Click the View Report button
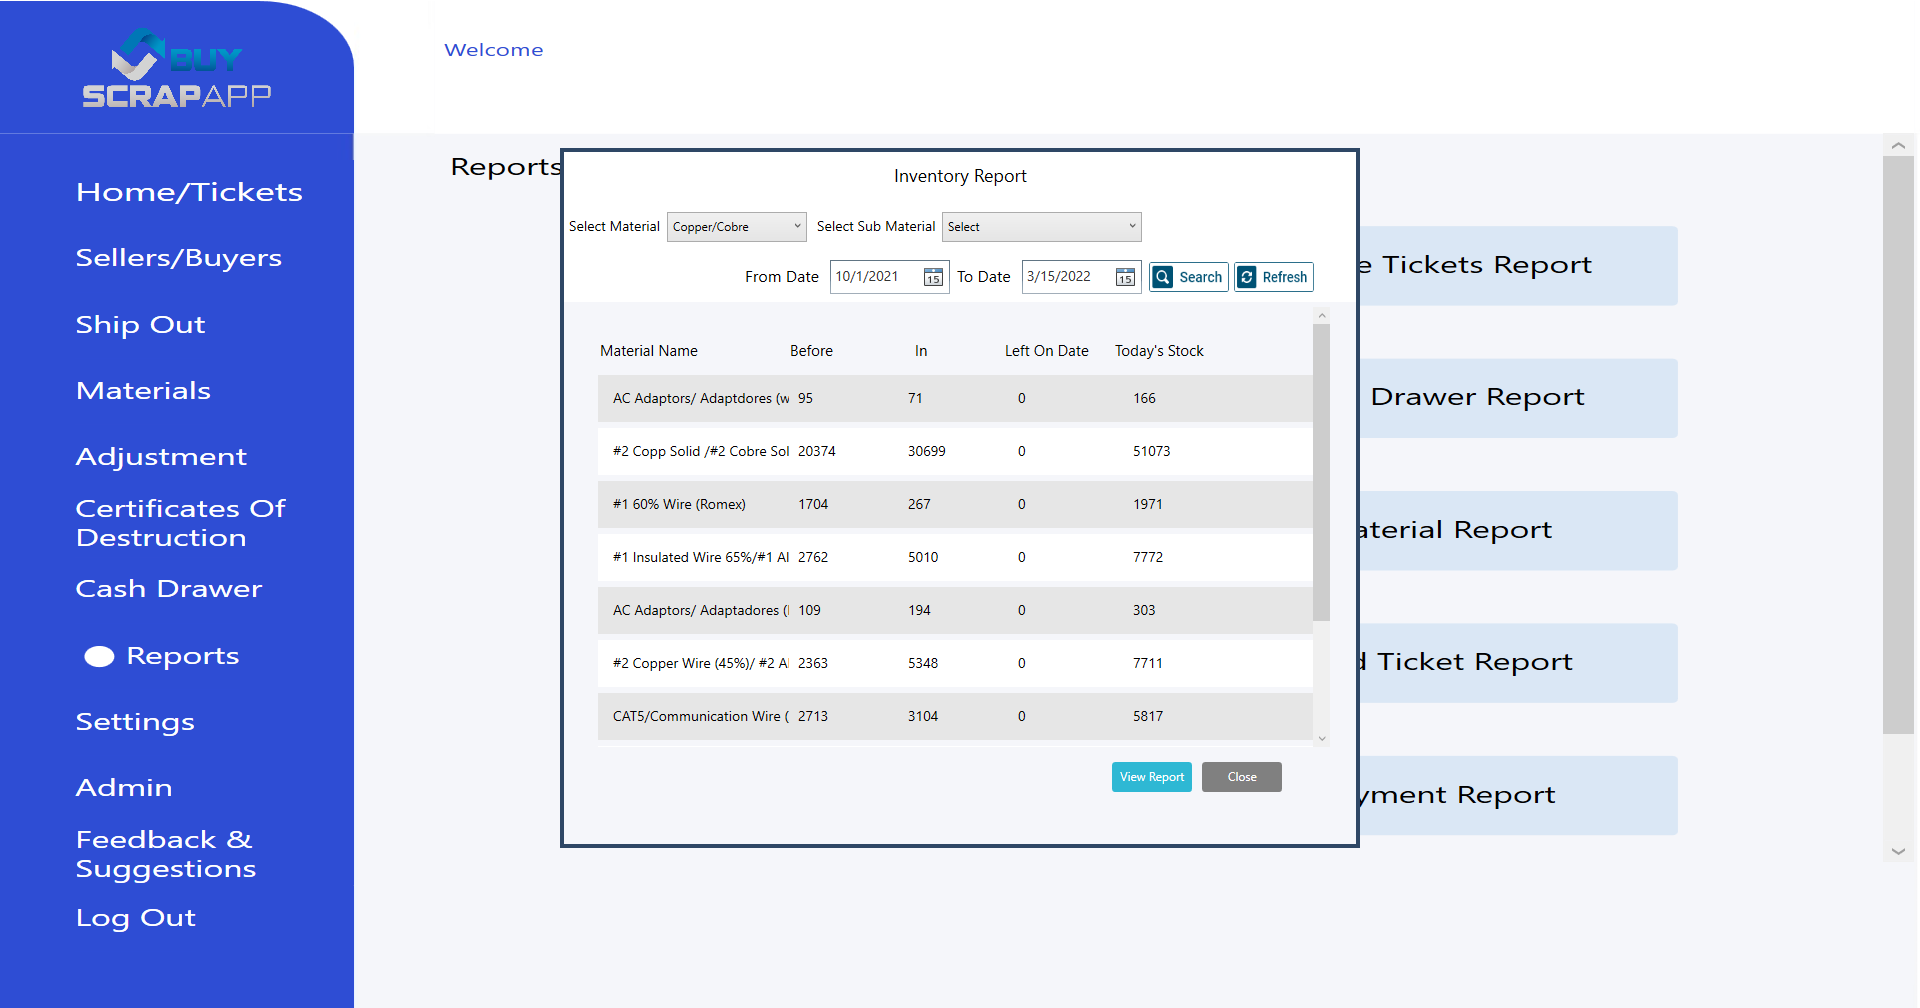1920x1008 pixels. pos(1151,777)
